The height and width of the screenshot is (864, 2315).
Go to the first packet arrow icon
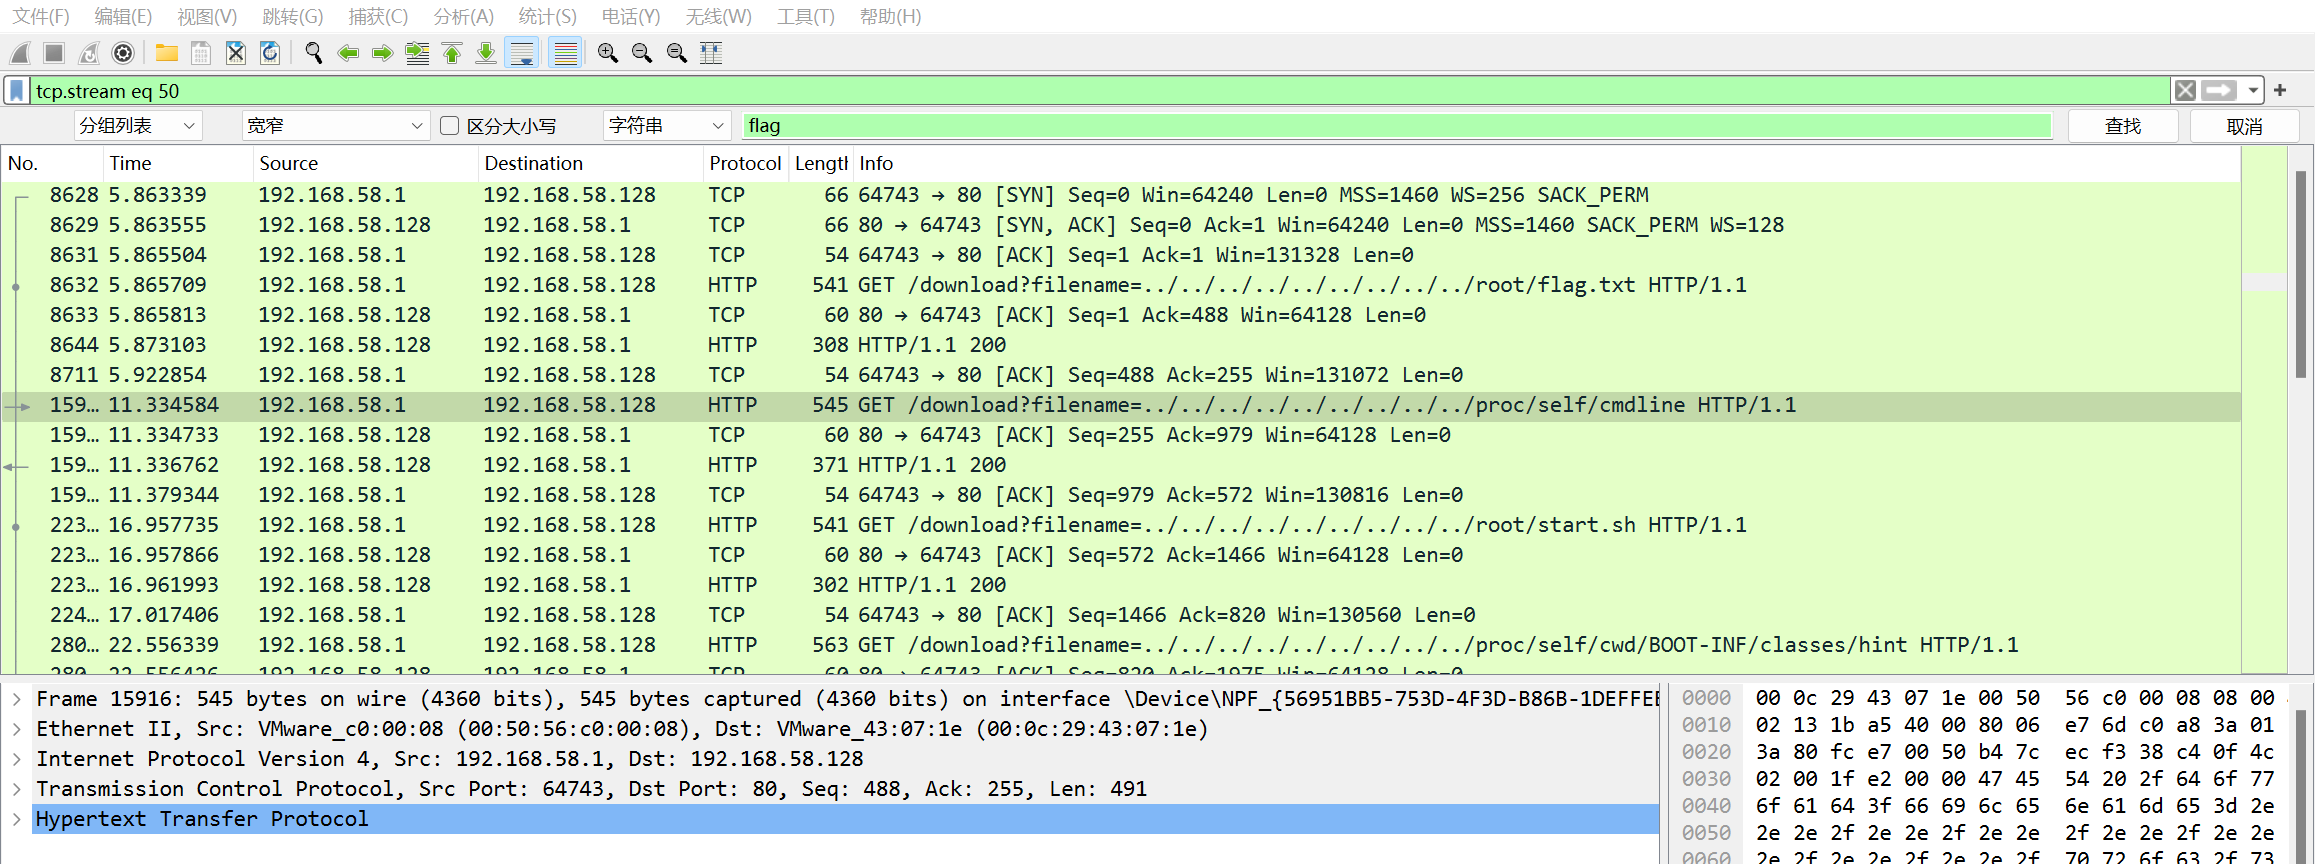tap(452, 53)
